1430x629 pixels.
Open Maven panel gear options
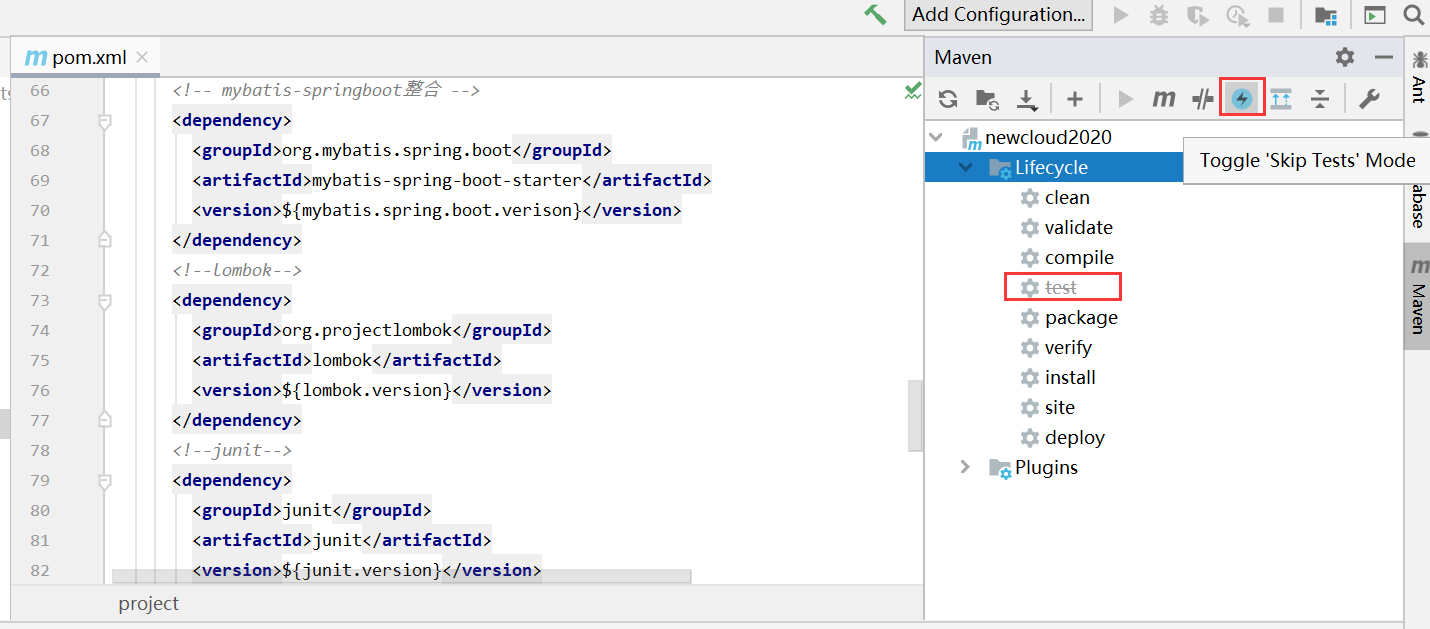tap(1345, 57)
